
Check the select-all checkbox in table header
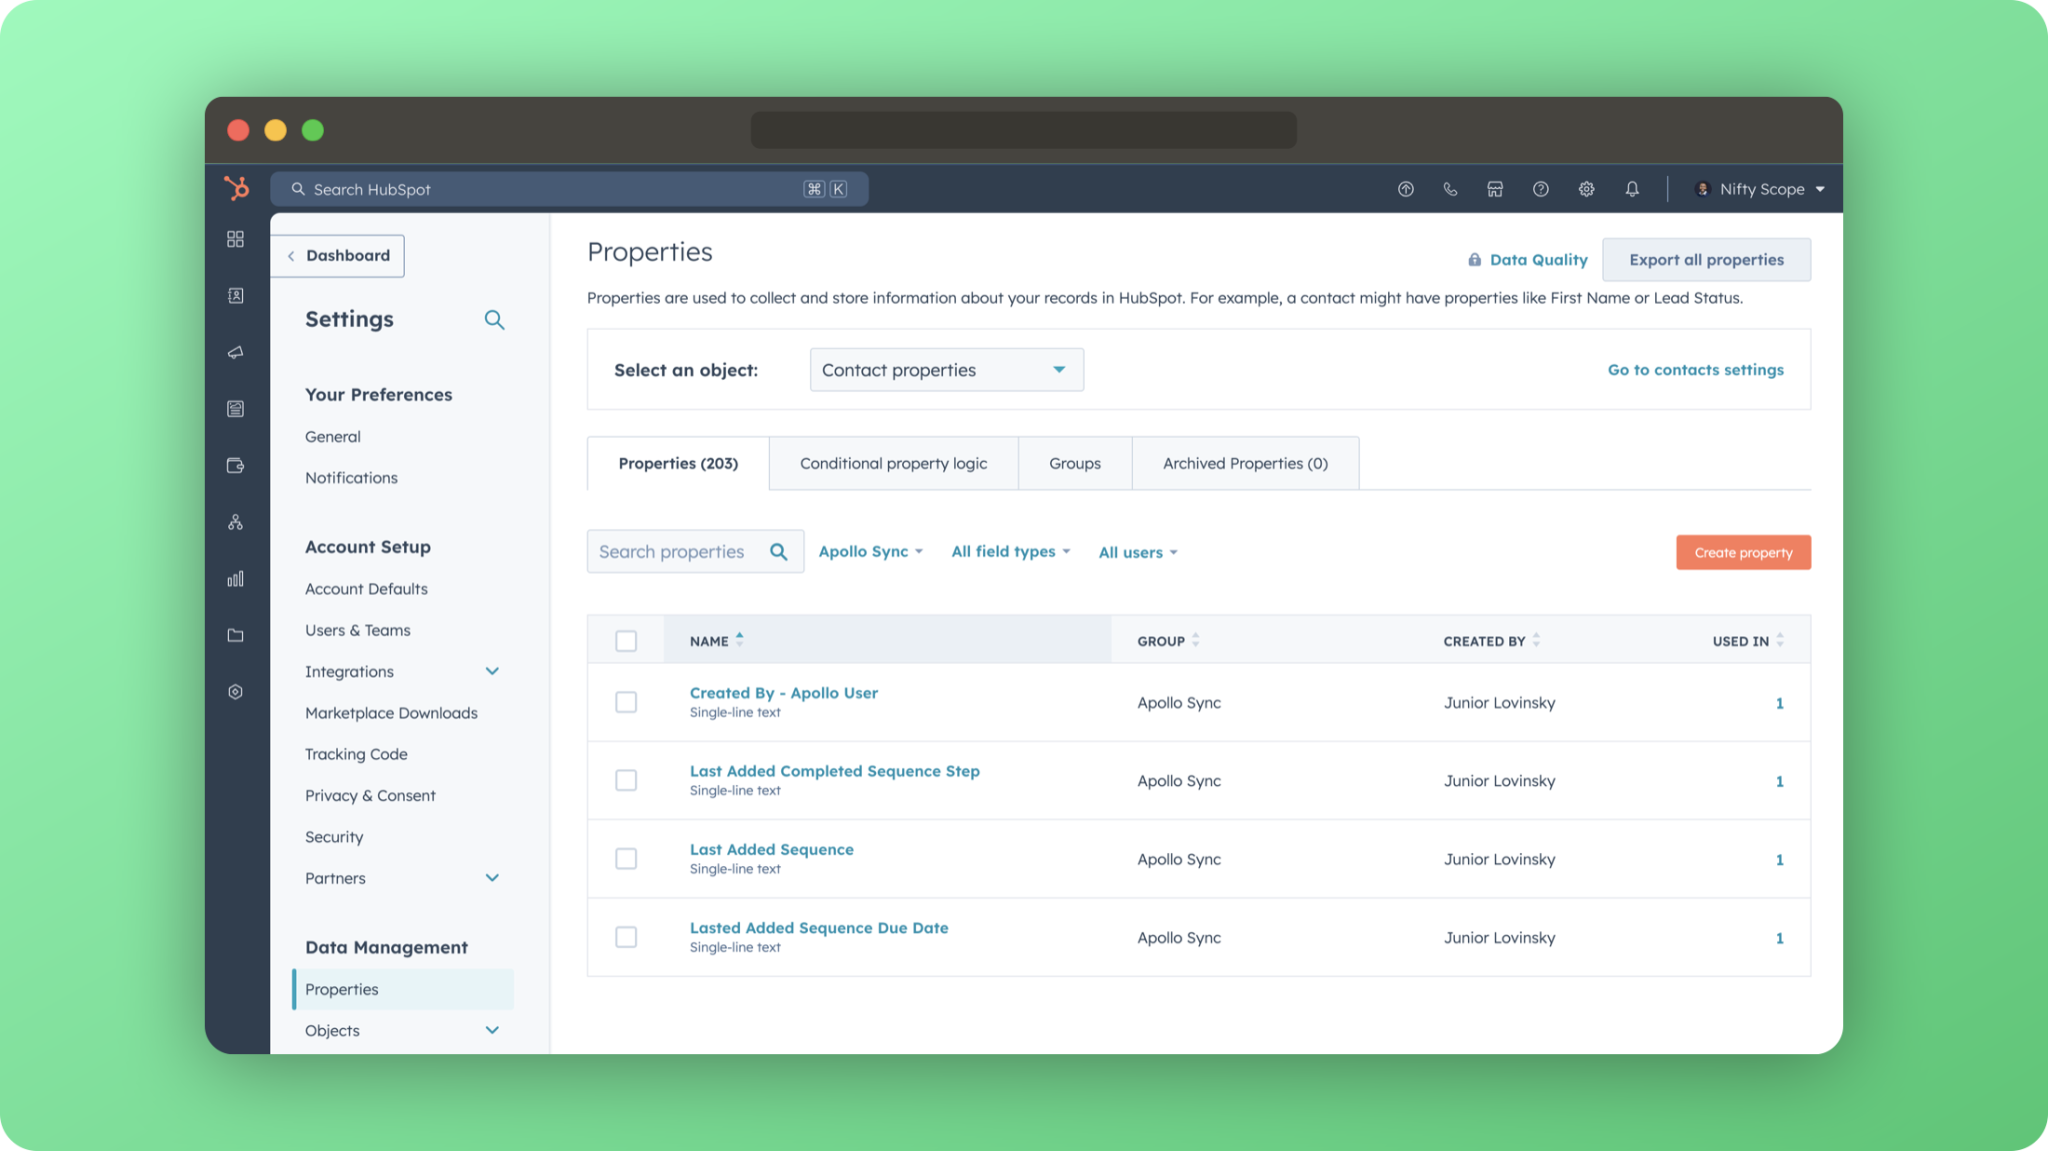coord(626,640)
